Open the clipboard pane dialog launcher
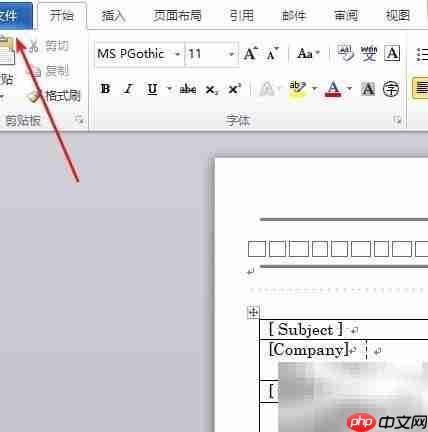The image size is (428, 432). tap(79, 119)
